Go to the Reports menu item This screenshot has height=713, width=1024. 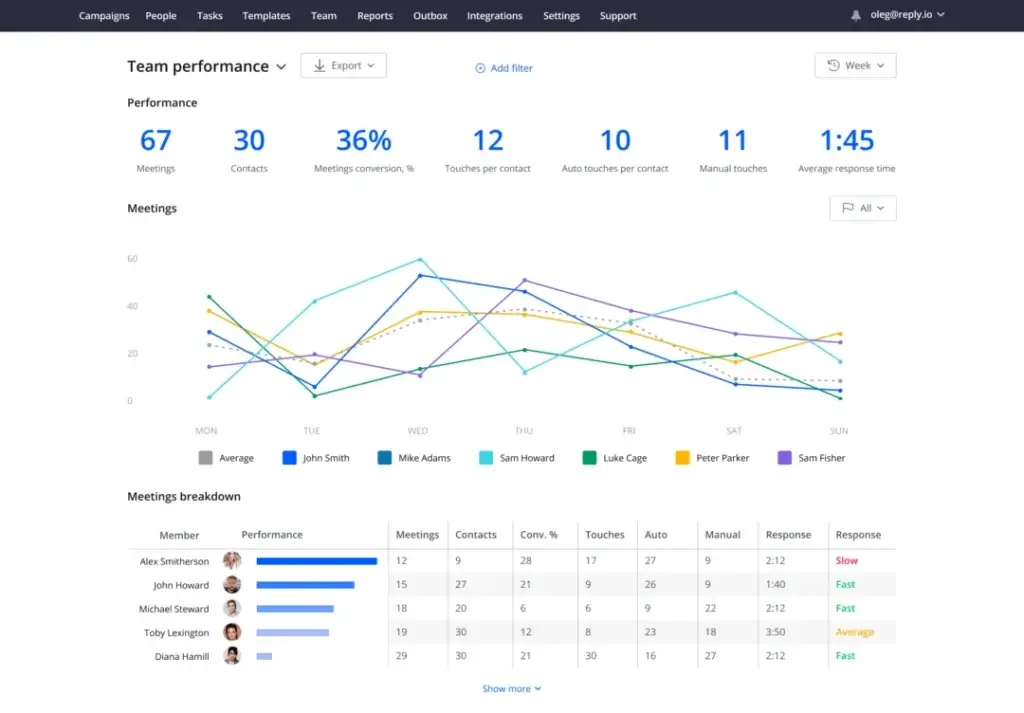pyautogui.click(x=375, y=16)
